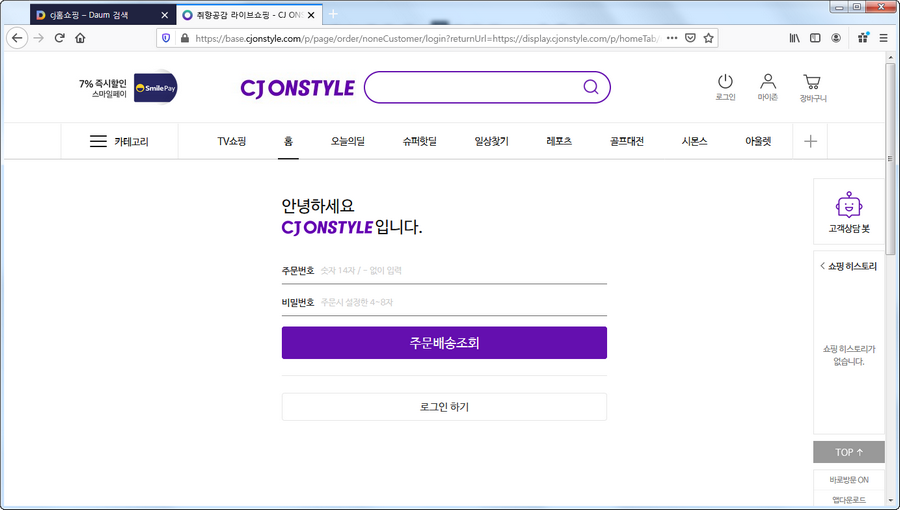Close the Daum search tab

[164, 15]
